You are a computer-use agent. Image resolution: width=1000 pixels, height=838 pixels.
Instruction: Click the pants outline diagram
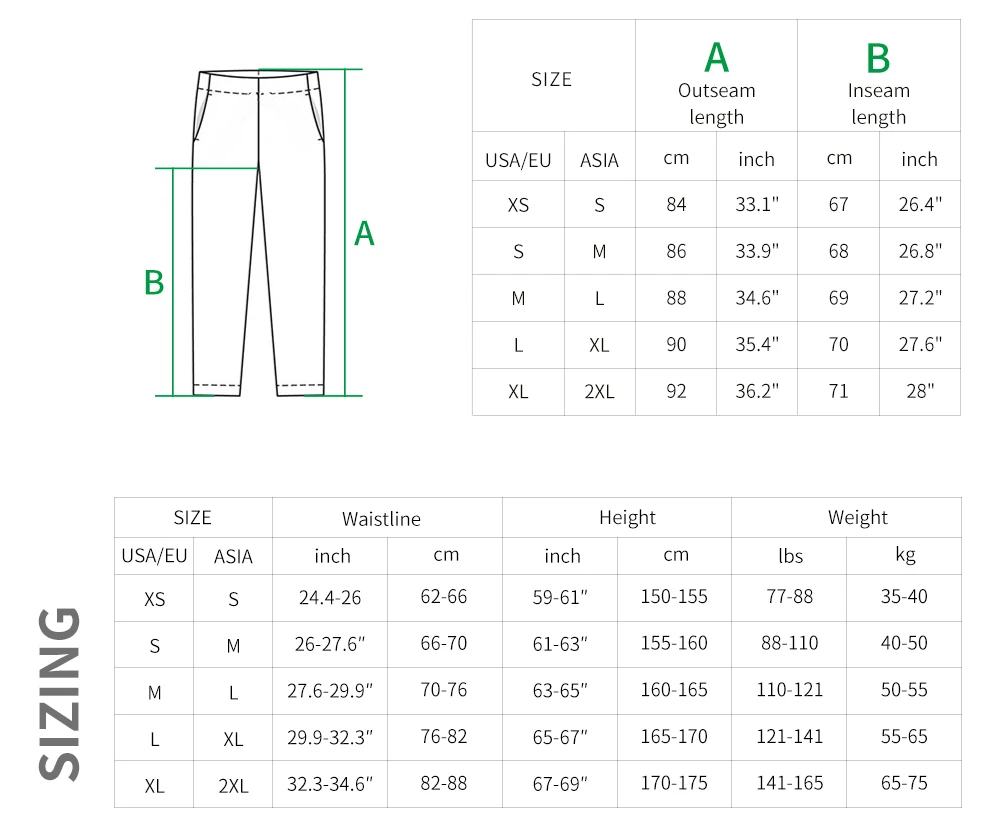point(259,232)
